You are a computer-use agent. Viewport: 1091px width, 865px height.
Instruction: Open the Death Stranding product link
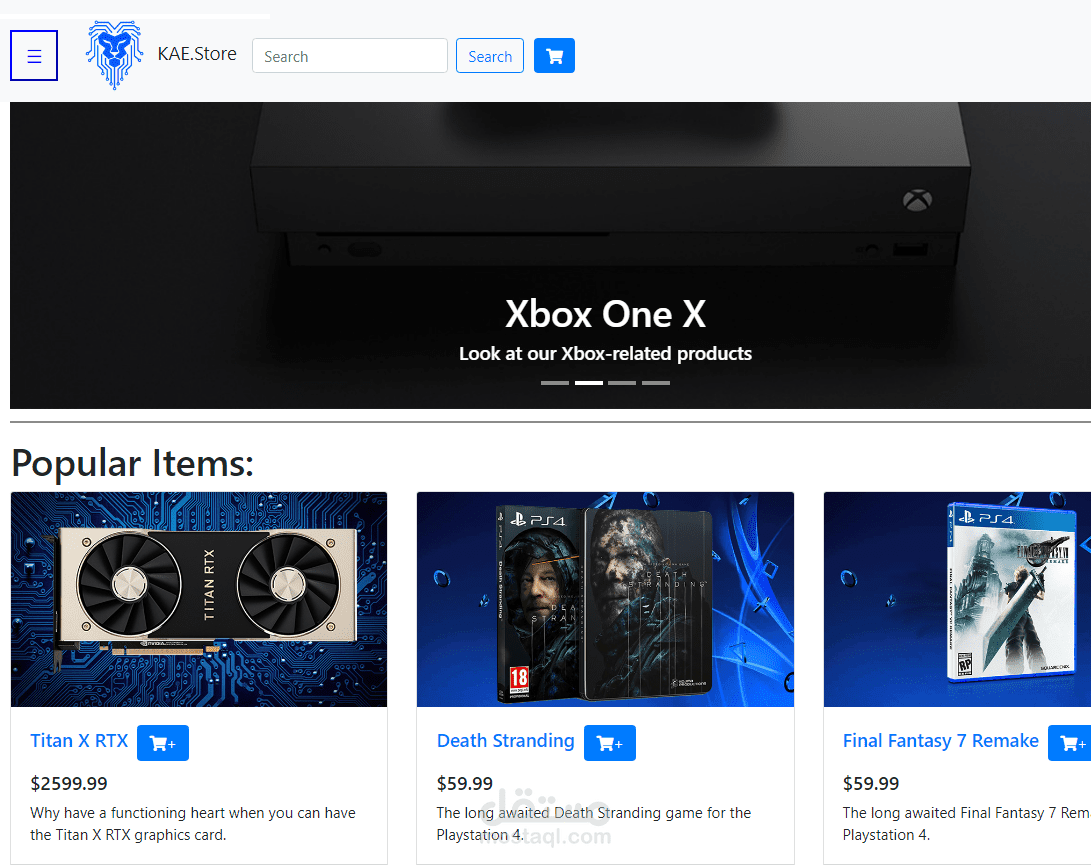click(506, 740)
